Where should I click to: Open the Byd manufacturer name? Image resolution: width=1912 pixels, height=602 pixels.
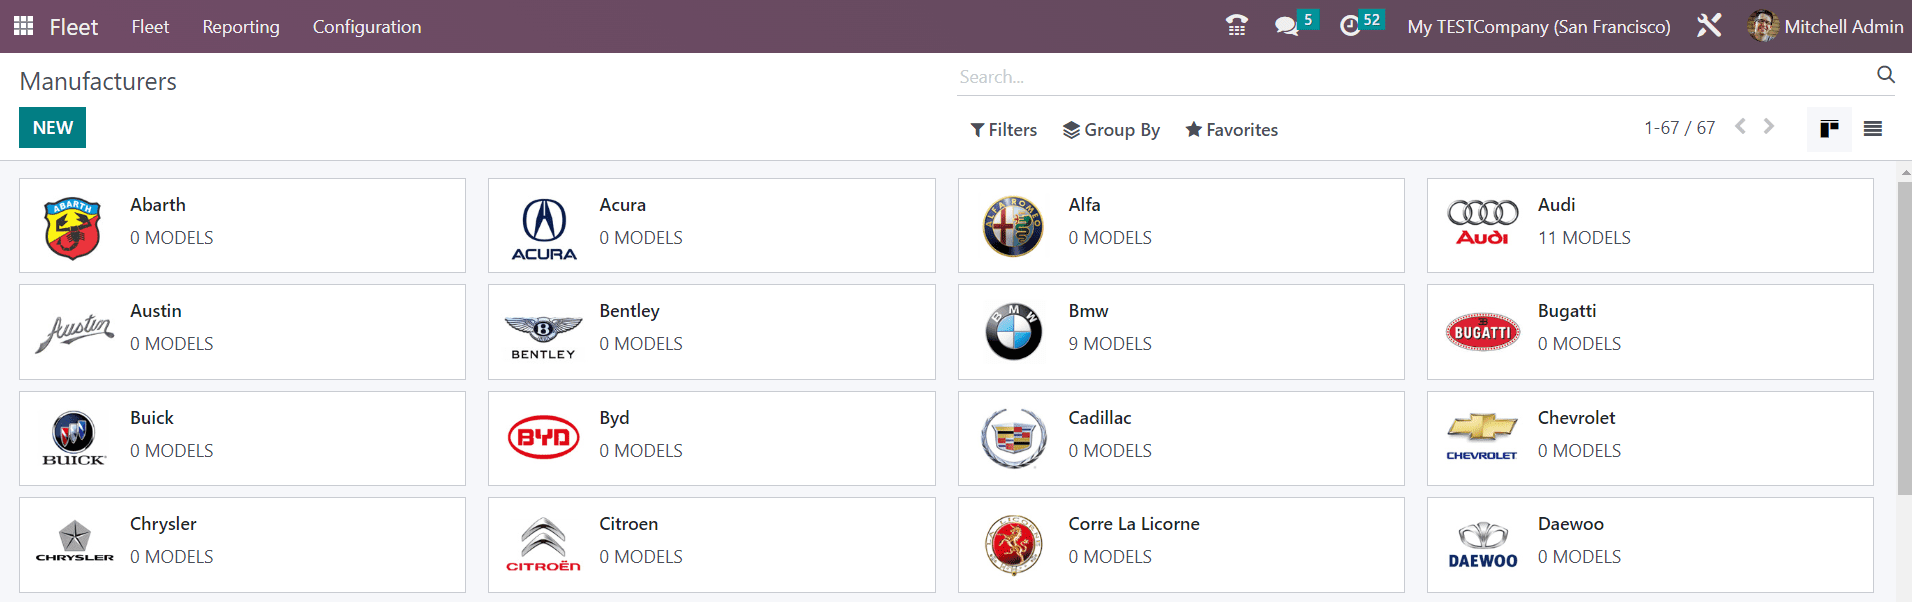[614, 418]
